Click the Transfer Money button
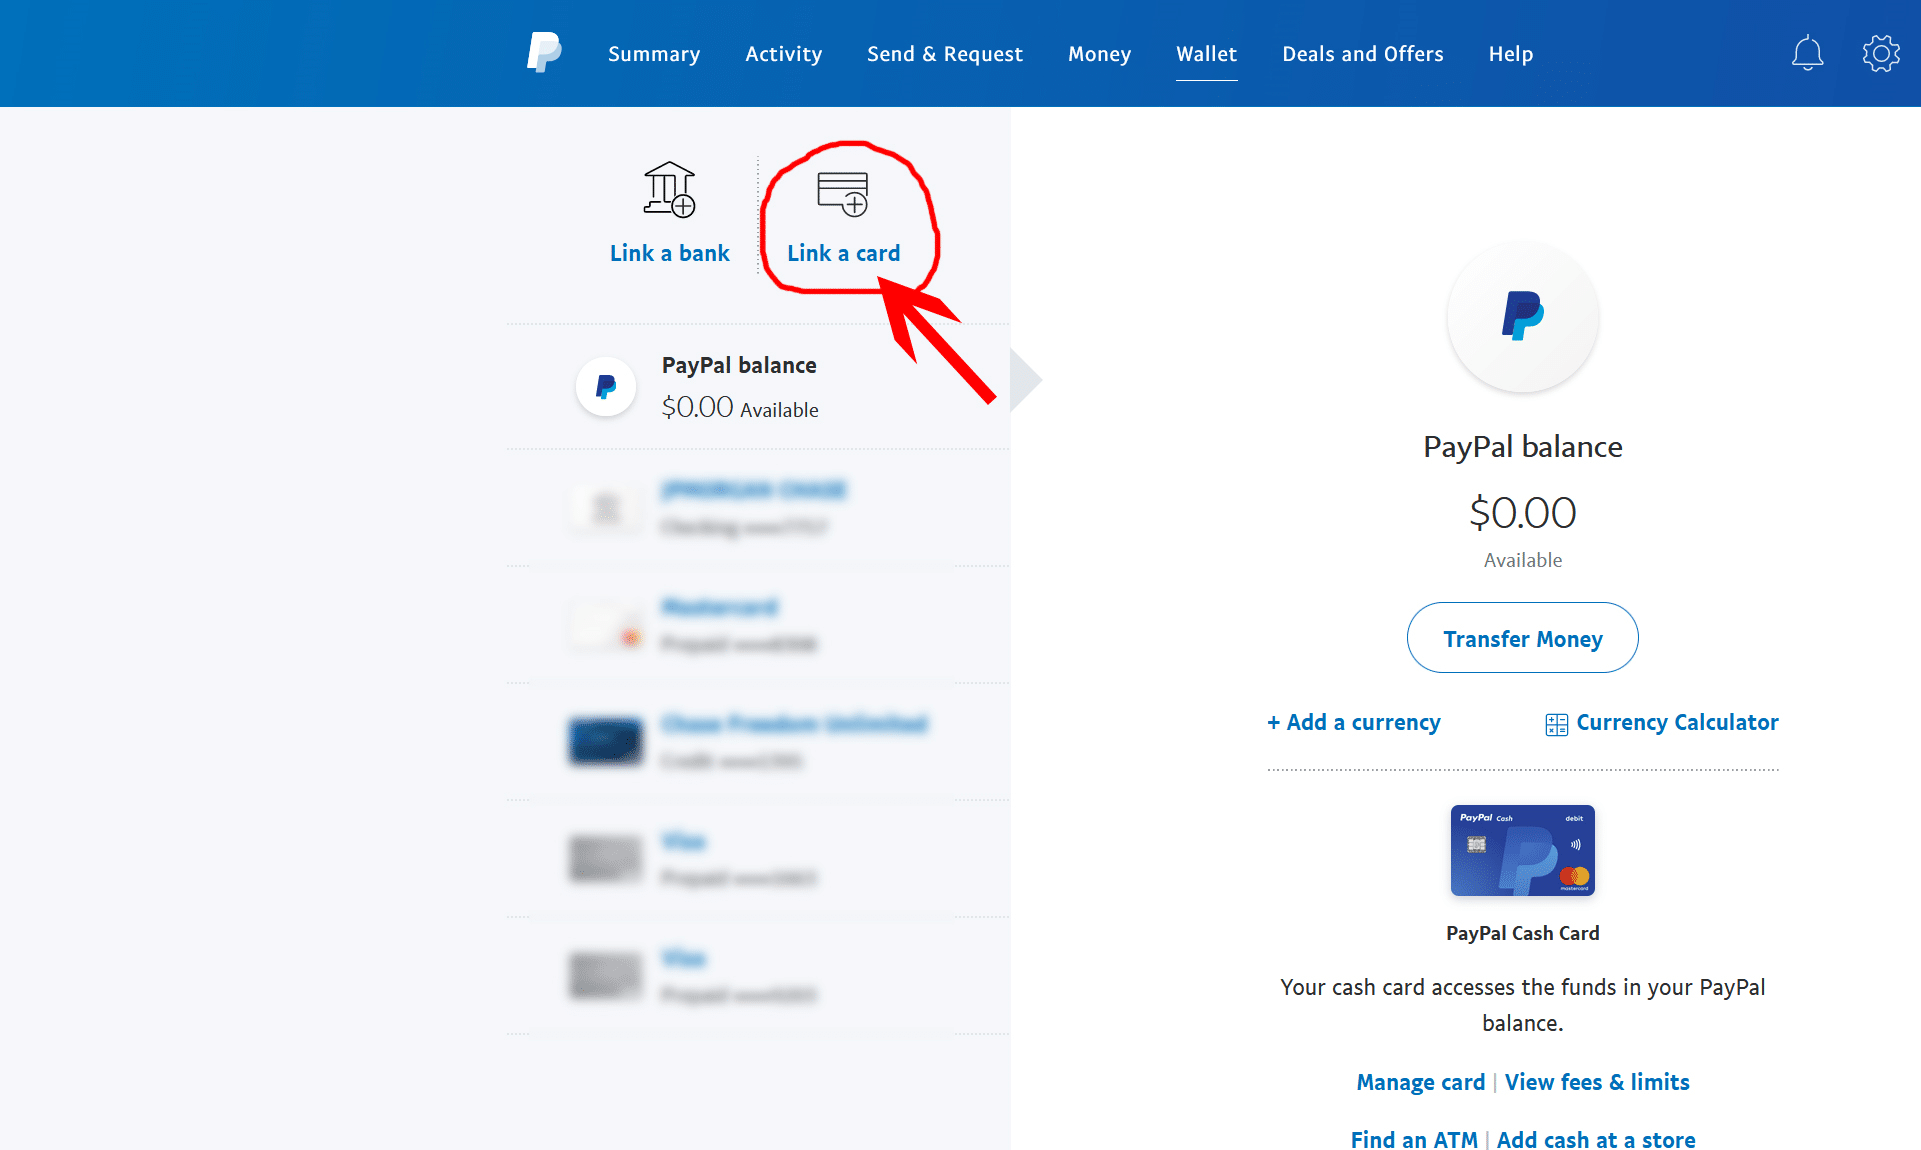 coord(1522,638)
